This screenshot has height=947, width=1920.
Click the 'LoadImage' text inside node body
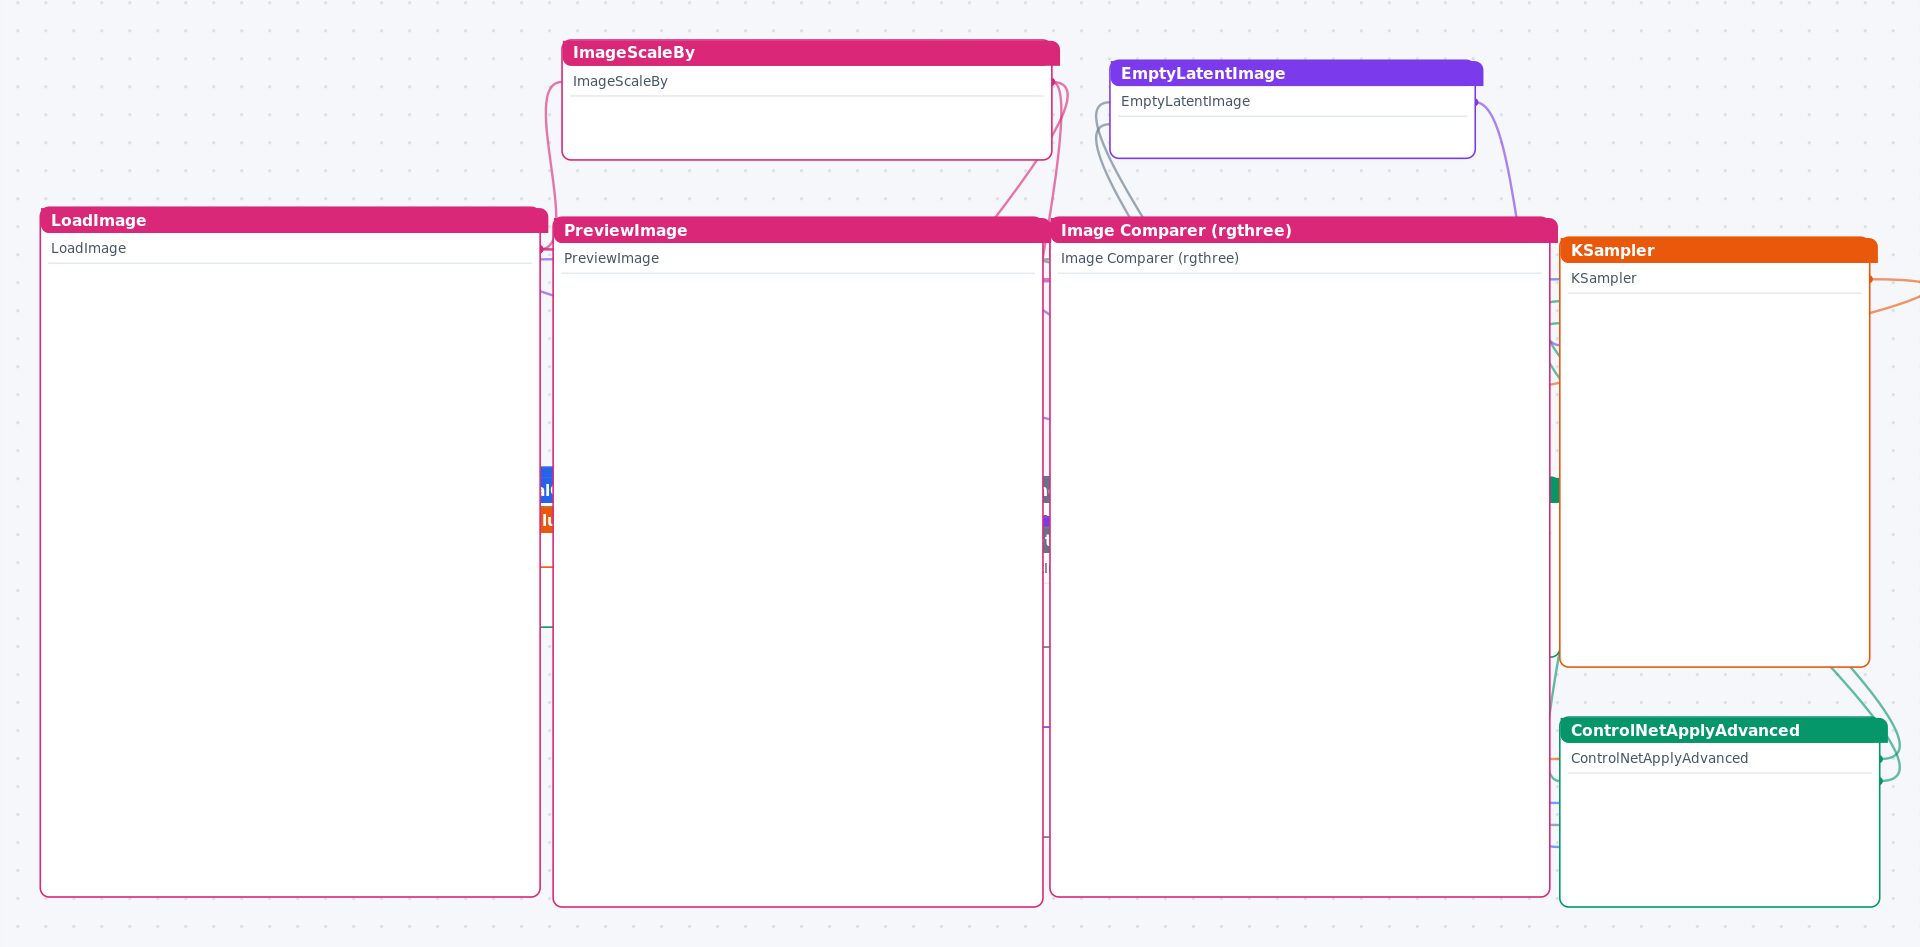point(88,248)
